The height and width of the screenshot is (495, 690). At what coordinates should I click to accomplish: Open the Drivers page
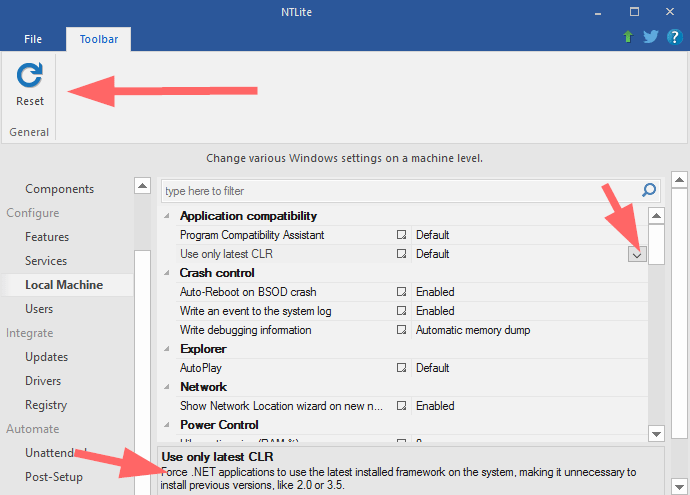coord(43,381)
